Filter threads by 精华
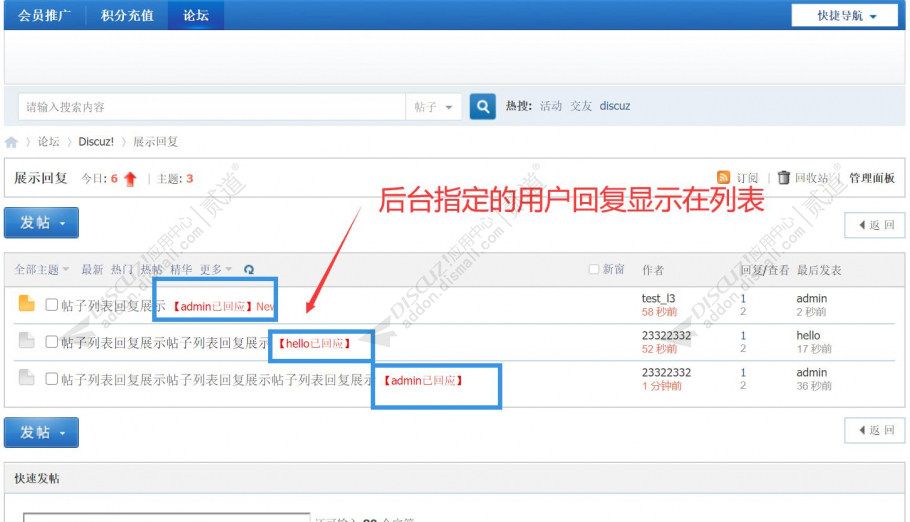The width and height of the screenshot is (910, 522). pyautogui.click(x=181, y=269)
